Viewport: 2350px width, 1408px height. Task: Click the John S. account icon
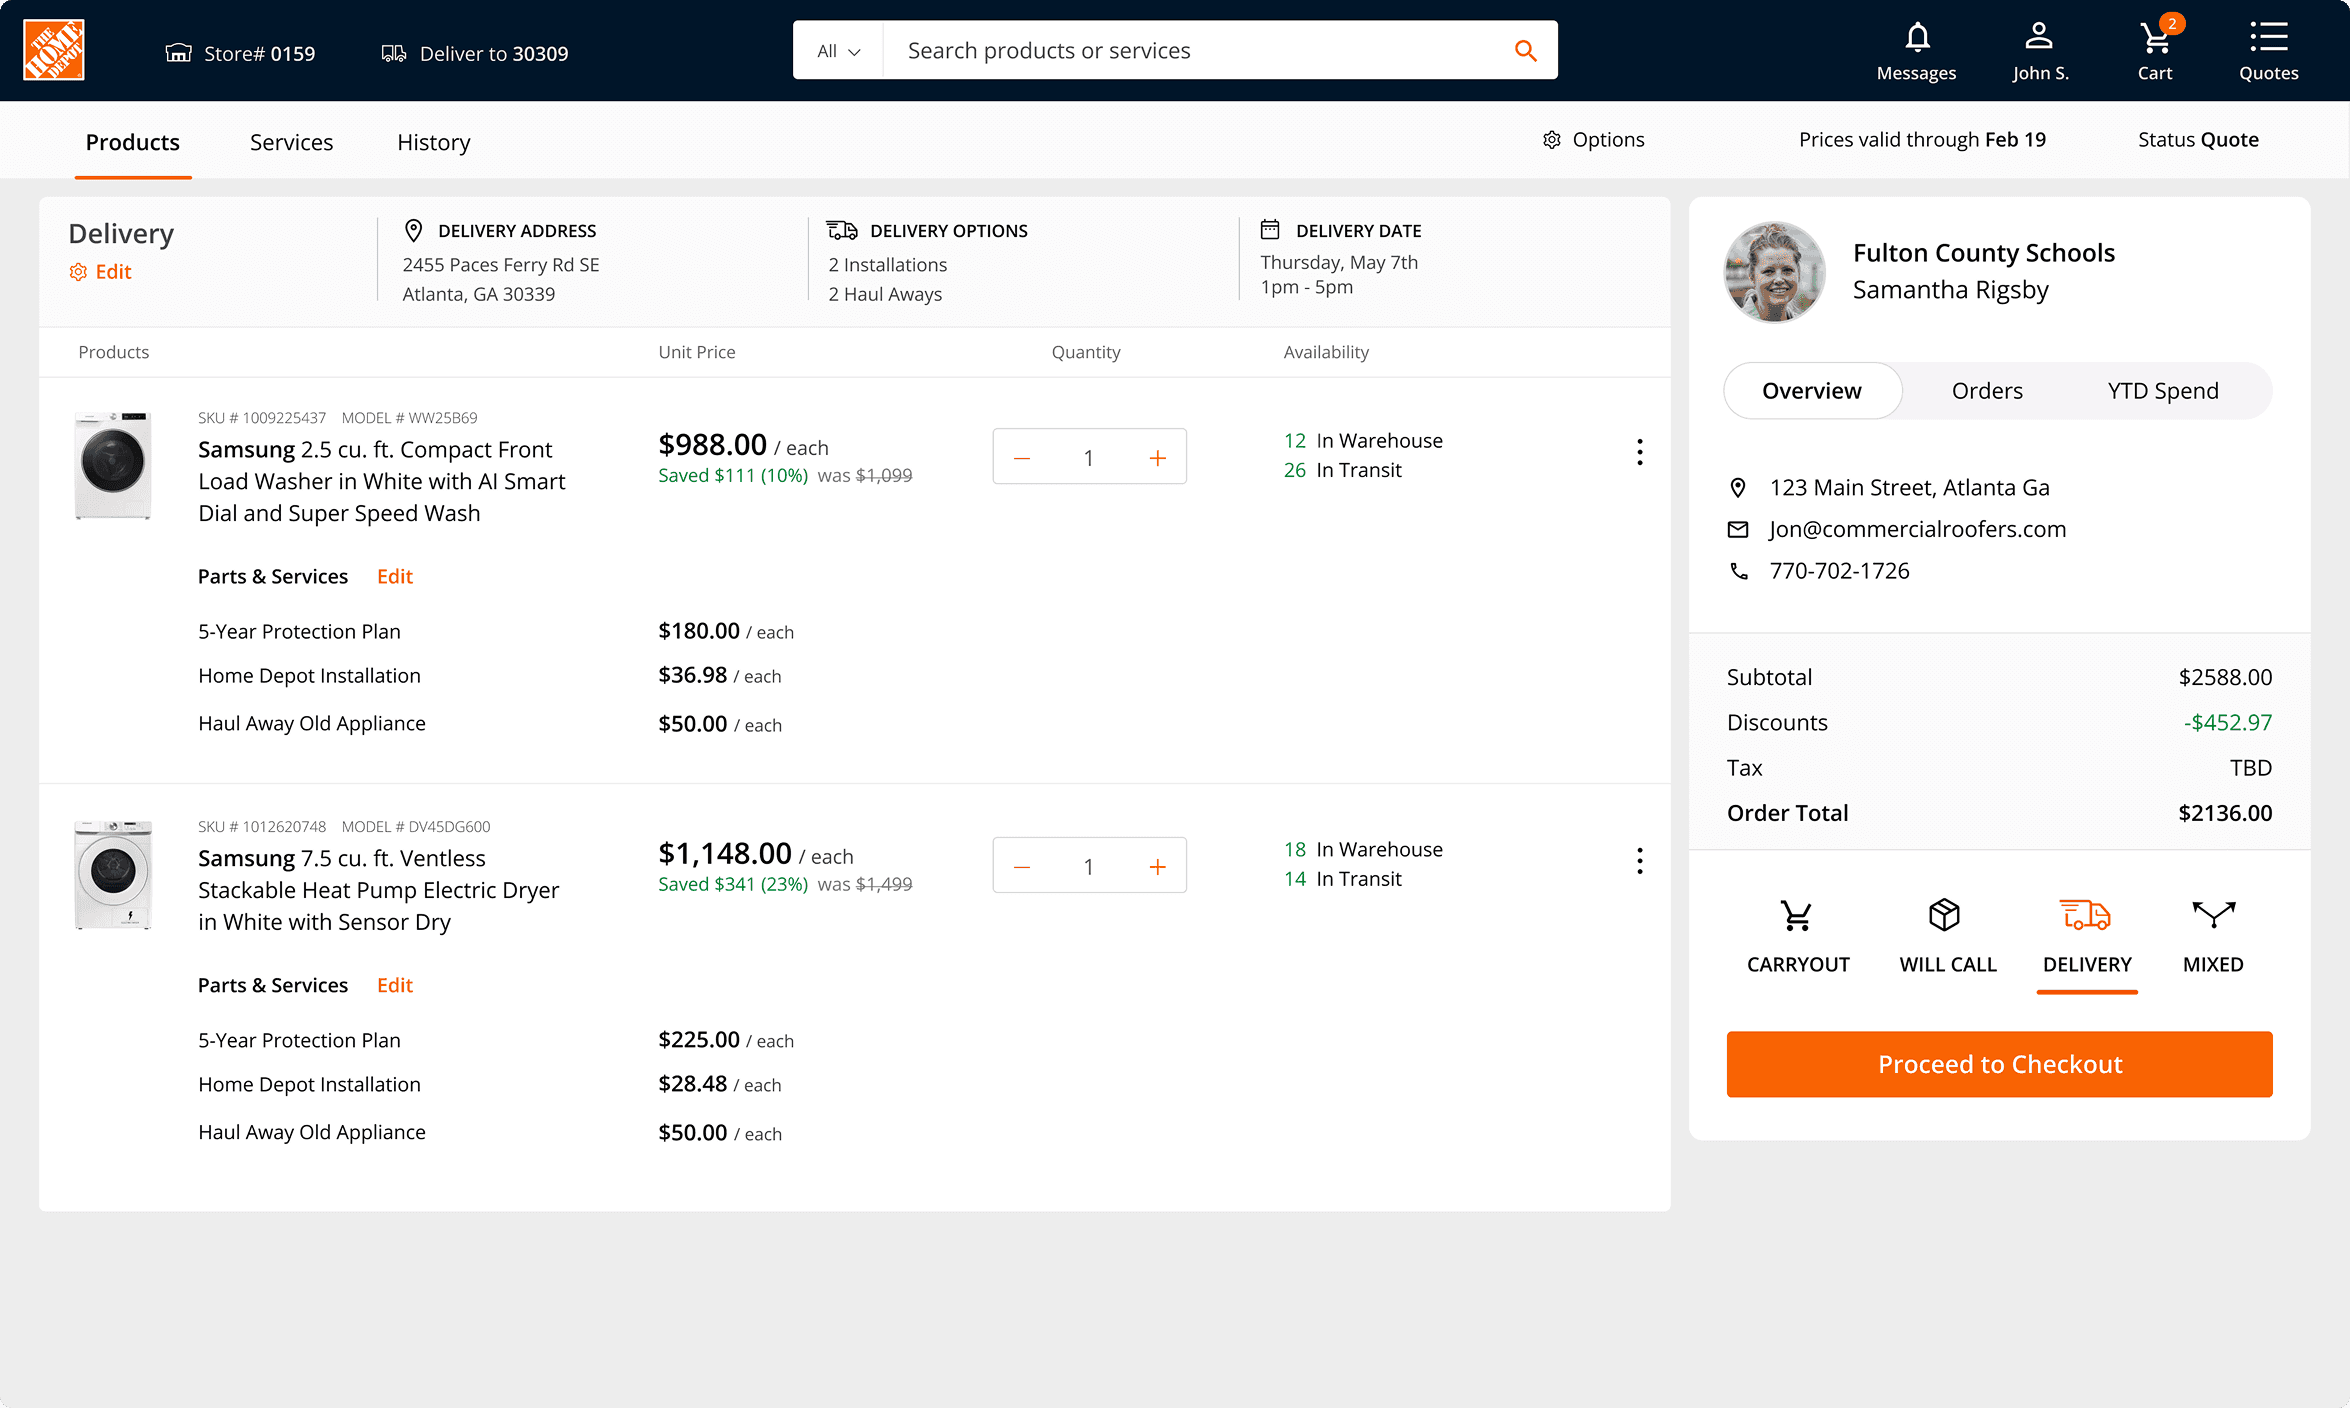pos(2038,38)
